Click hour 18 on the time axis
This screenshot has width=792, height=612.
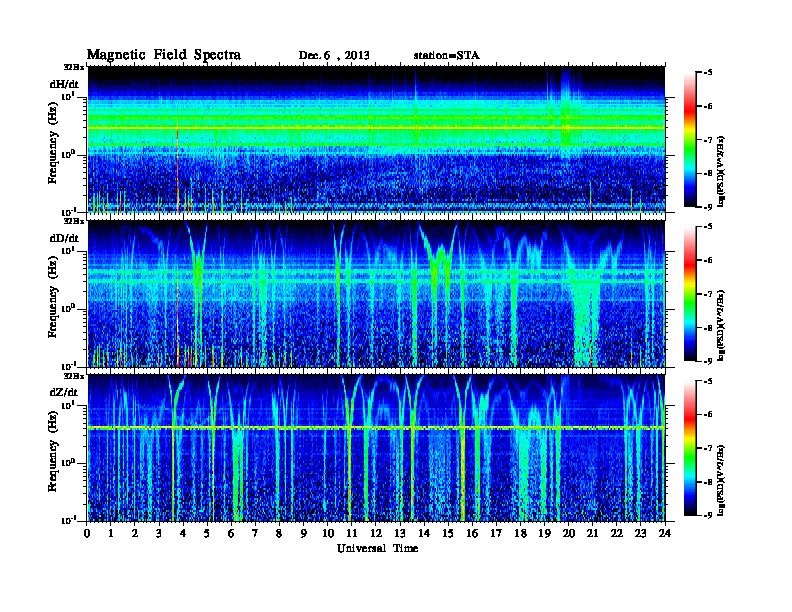click(x=520, y=534)
